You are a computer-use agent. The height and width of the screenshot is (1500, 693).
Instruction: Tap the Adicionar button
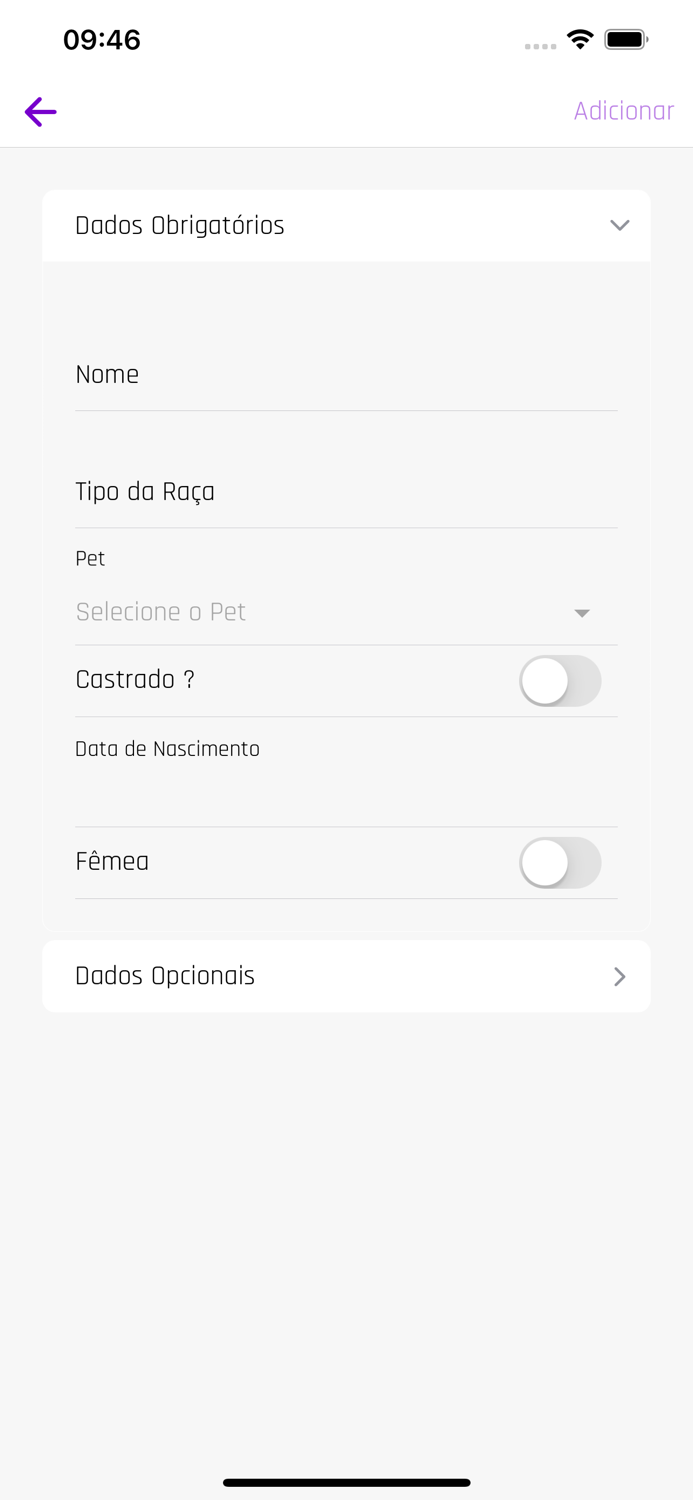(624, 111)
